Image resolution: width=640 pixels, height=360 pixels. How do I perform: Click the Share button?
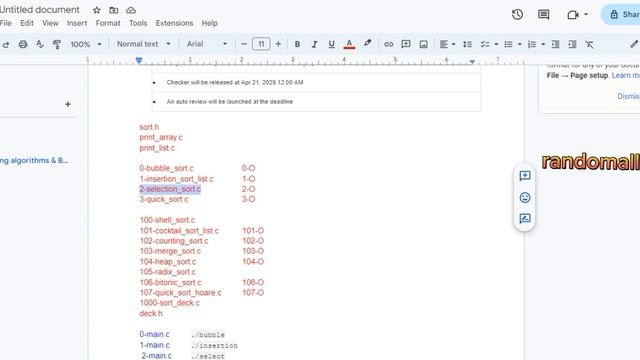click(x=621, y=15)
